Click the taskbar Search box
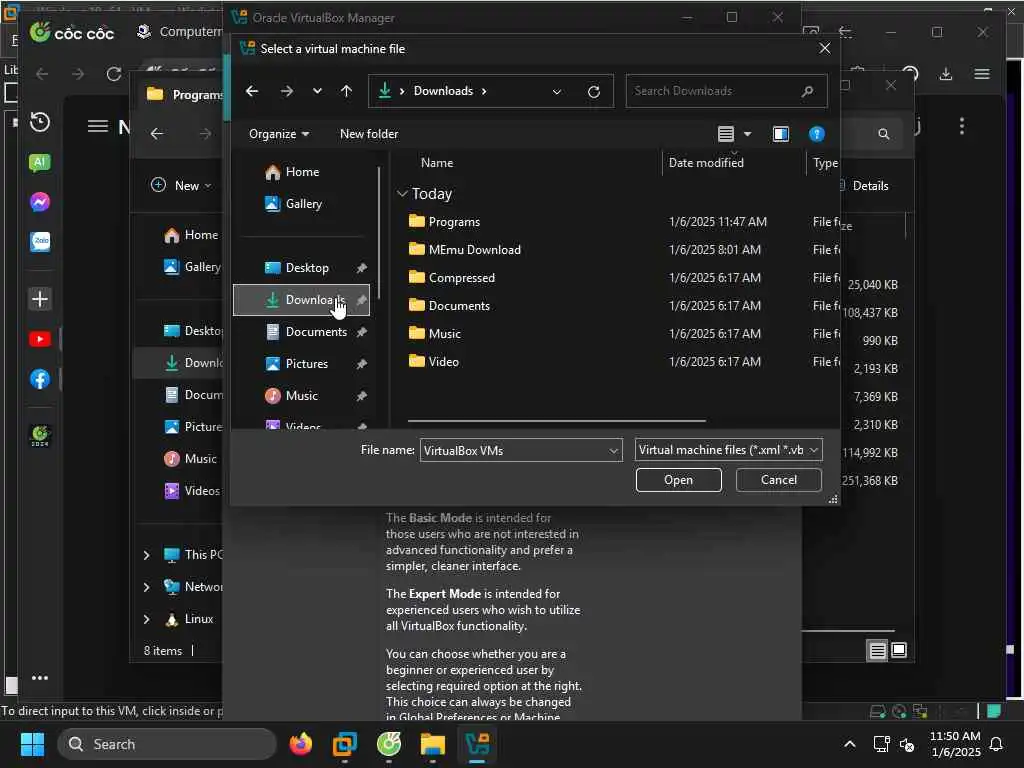This screenshot has width=1024, height=768. [x=167, y=744]
